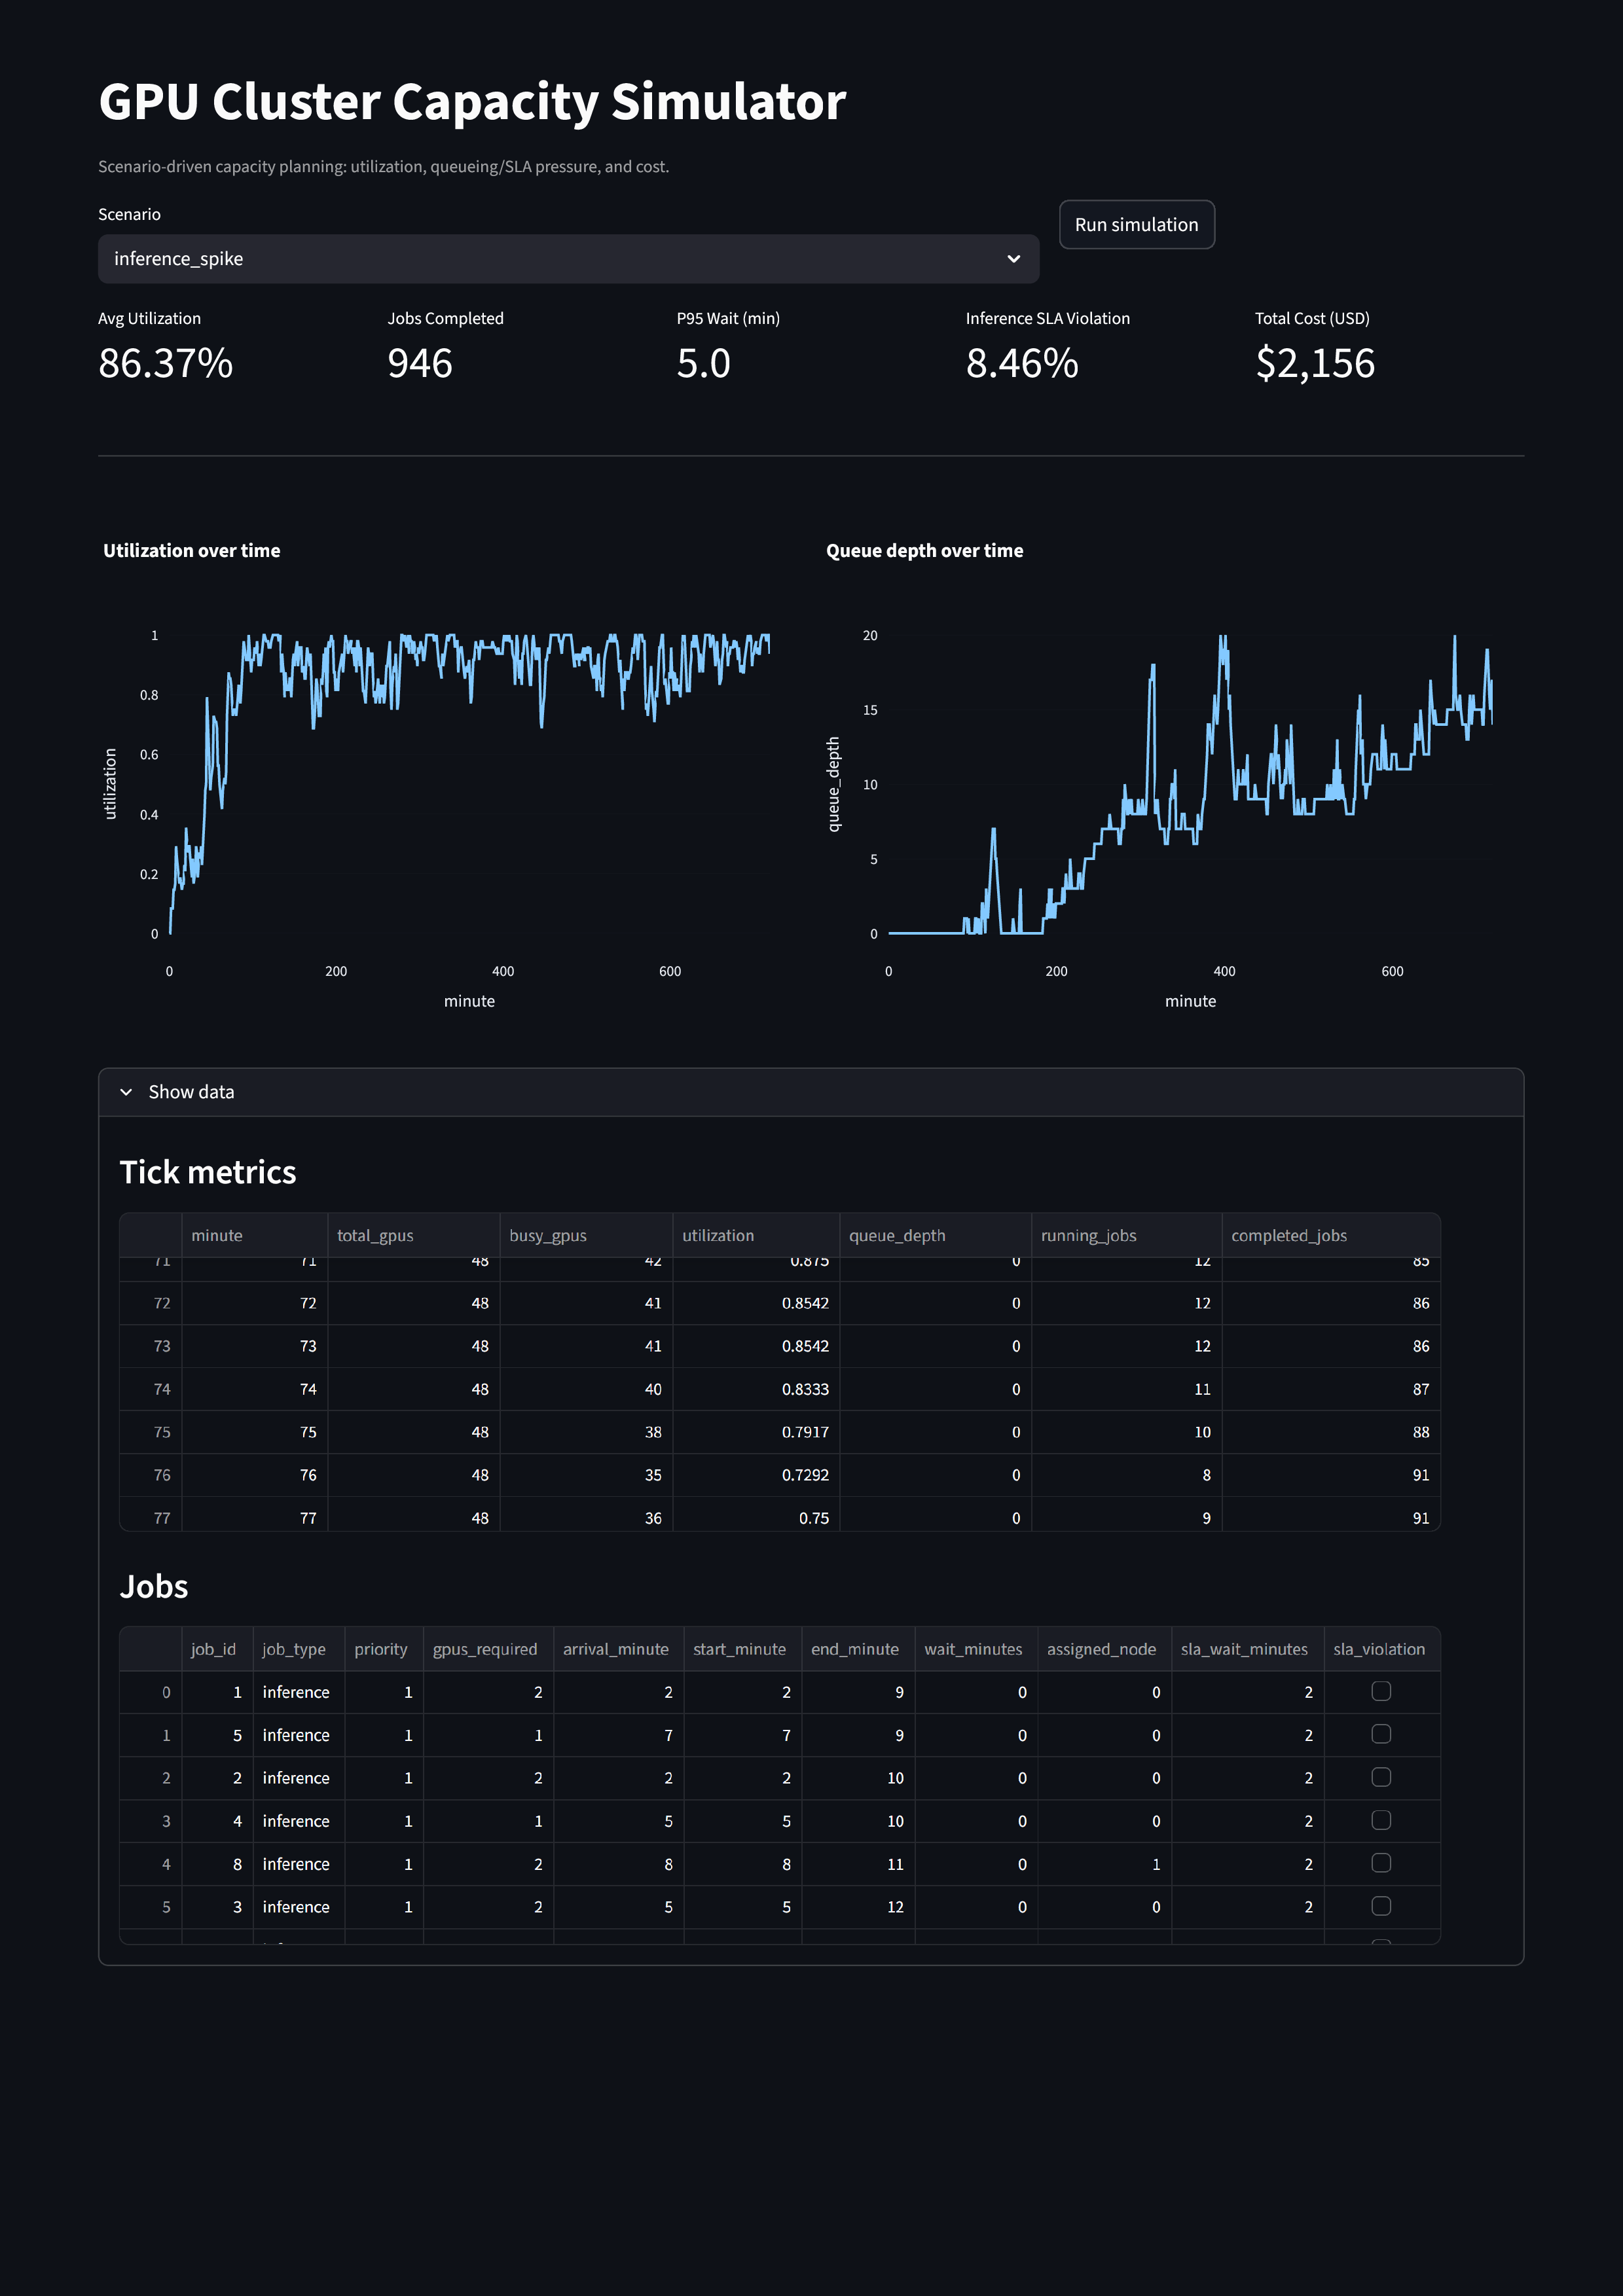Click the priority column header in Jobs
The image size is (1623, 2296).
(381, 1649)
